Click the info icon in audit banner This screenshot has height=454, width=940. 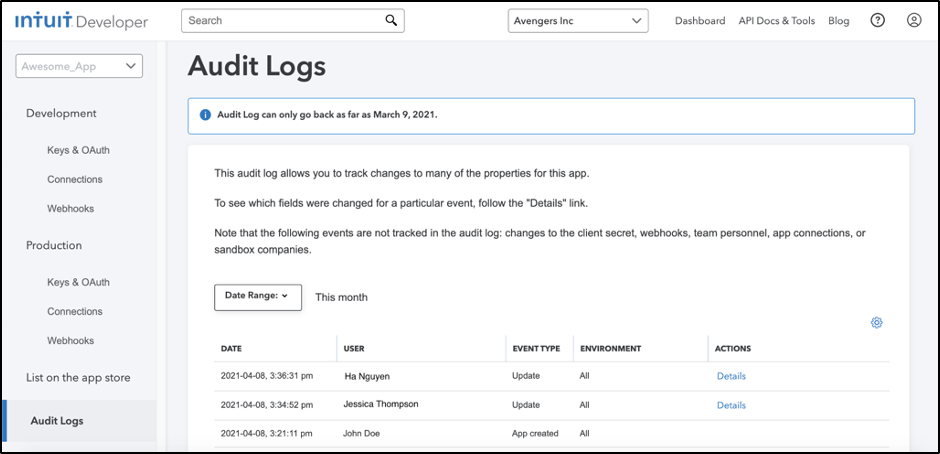tap(205, 115)
